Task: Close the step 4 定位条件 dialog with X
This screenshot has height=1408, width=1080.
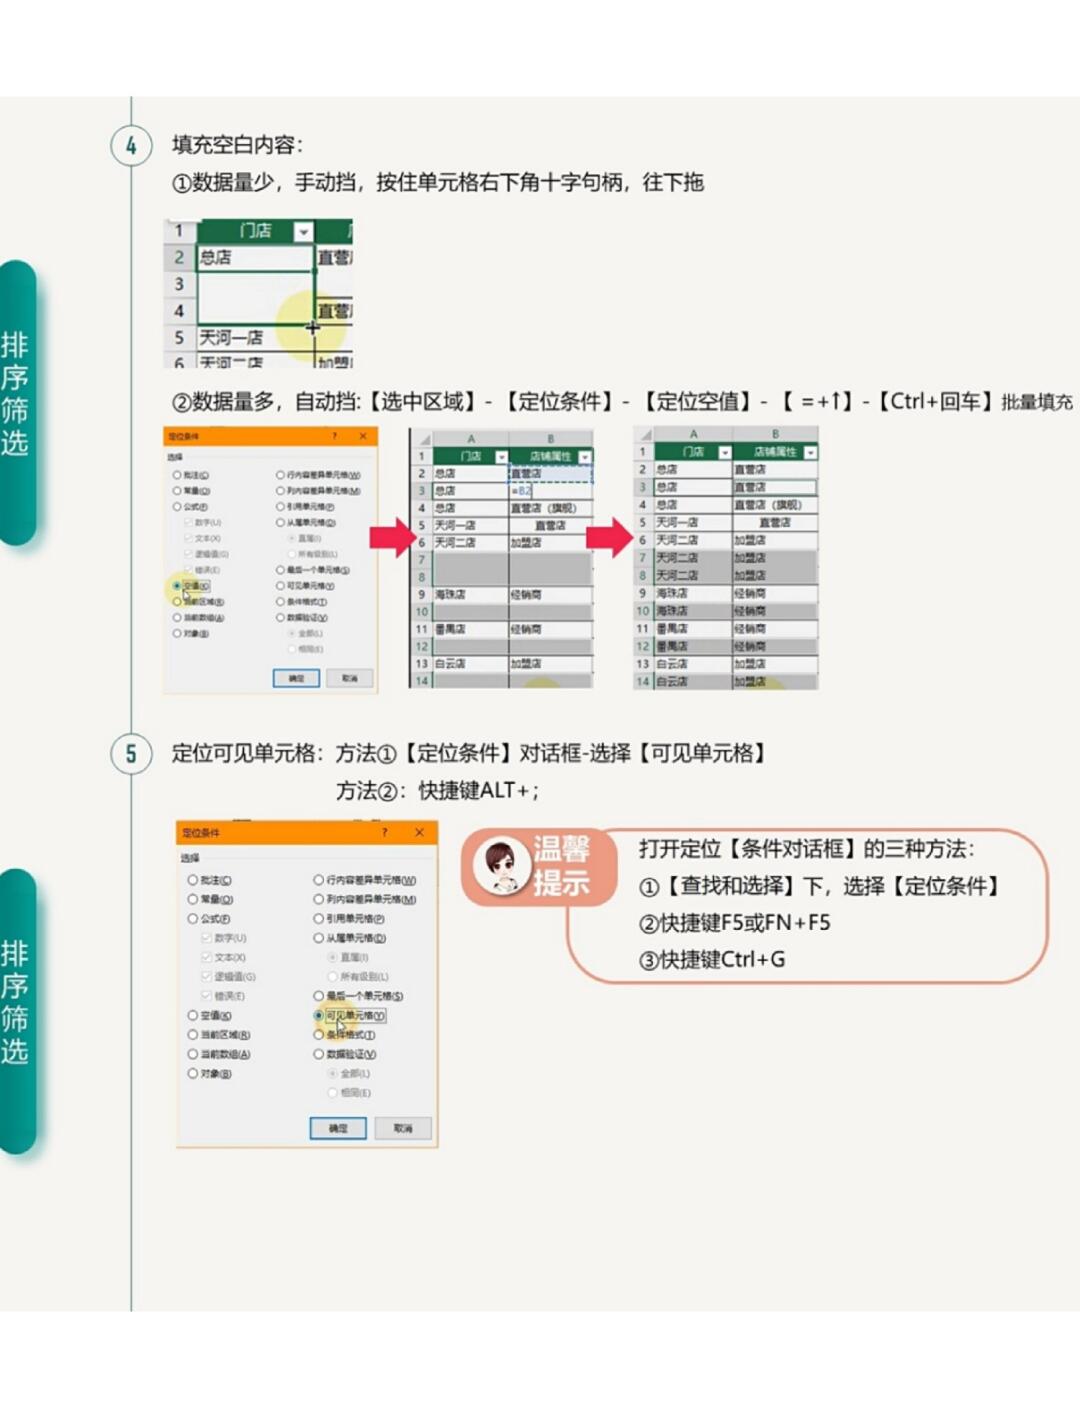Action: tap(363, 436)
